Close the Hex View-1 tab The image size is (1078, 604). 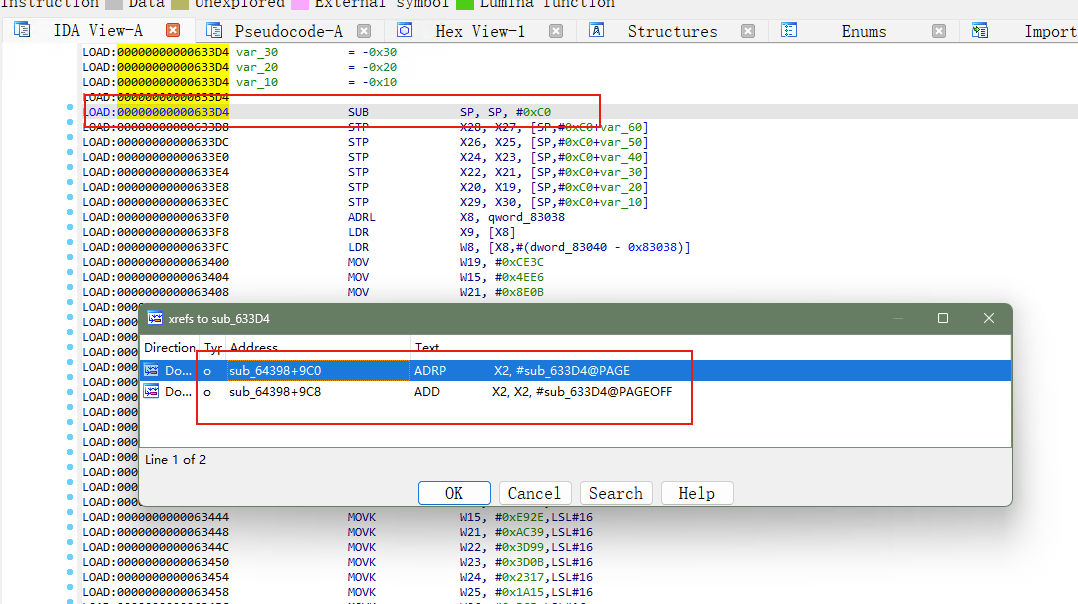pos(556,31)
